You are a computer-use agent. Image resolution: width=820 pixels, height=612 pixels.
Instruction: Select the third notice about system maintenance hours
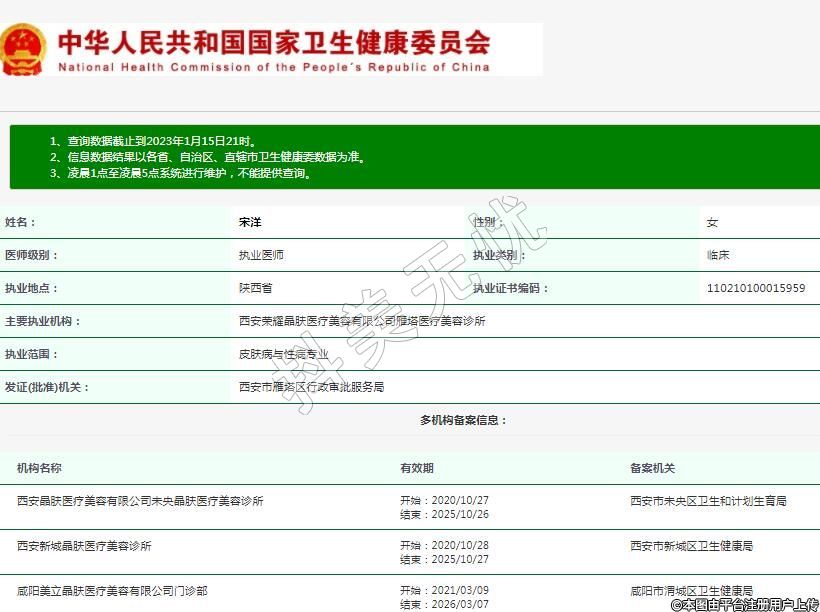click(181, 173)
